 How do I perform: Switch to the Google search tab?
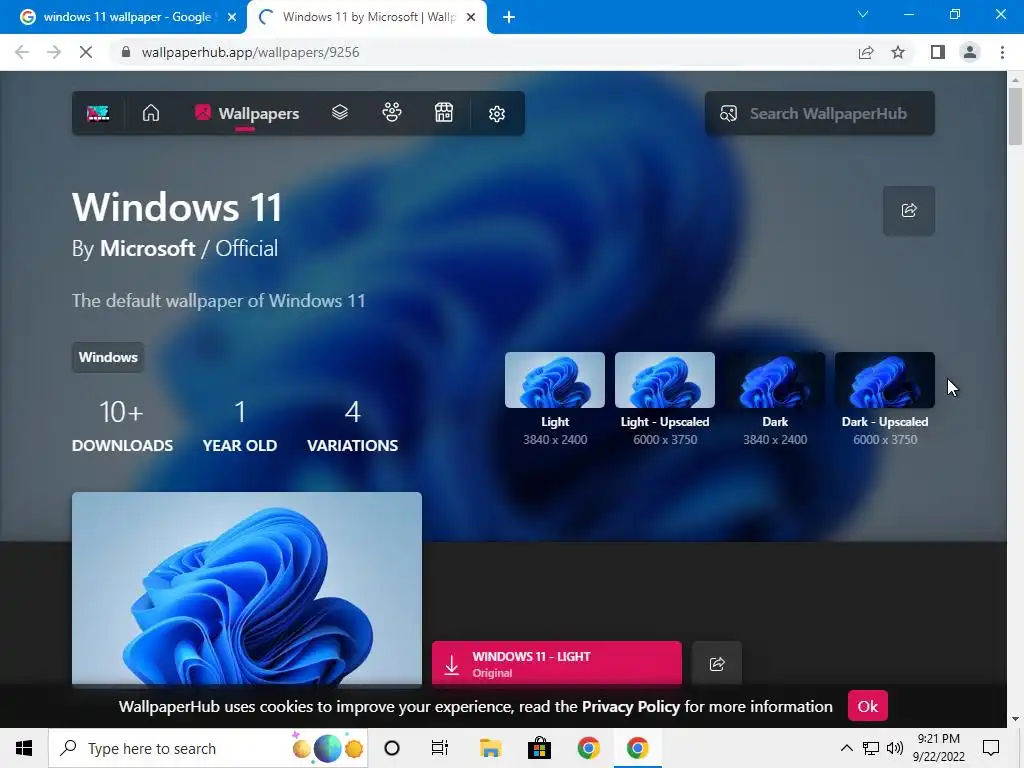pos(124,17)
